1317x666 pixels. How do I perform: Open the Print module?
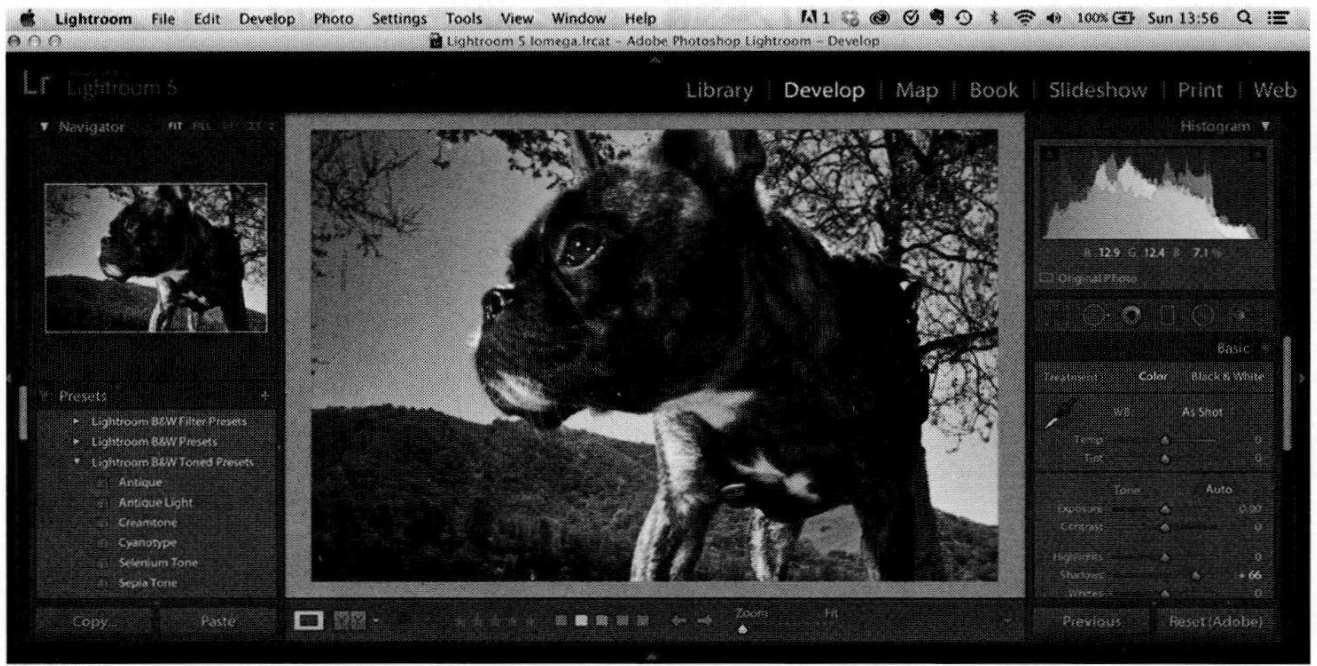click(1198, 90)
